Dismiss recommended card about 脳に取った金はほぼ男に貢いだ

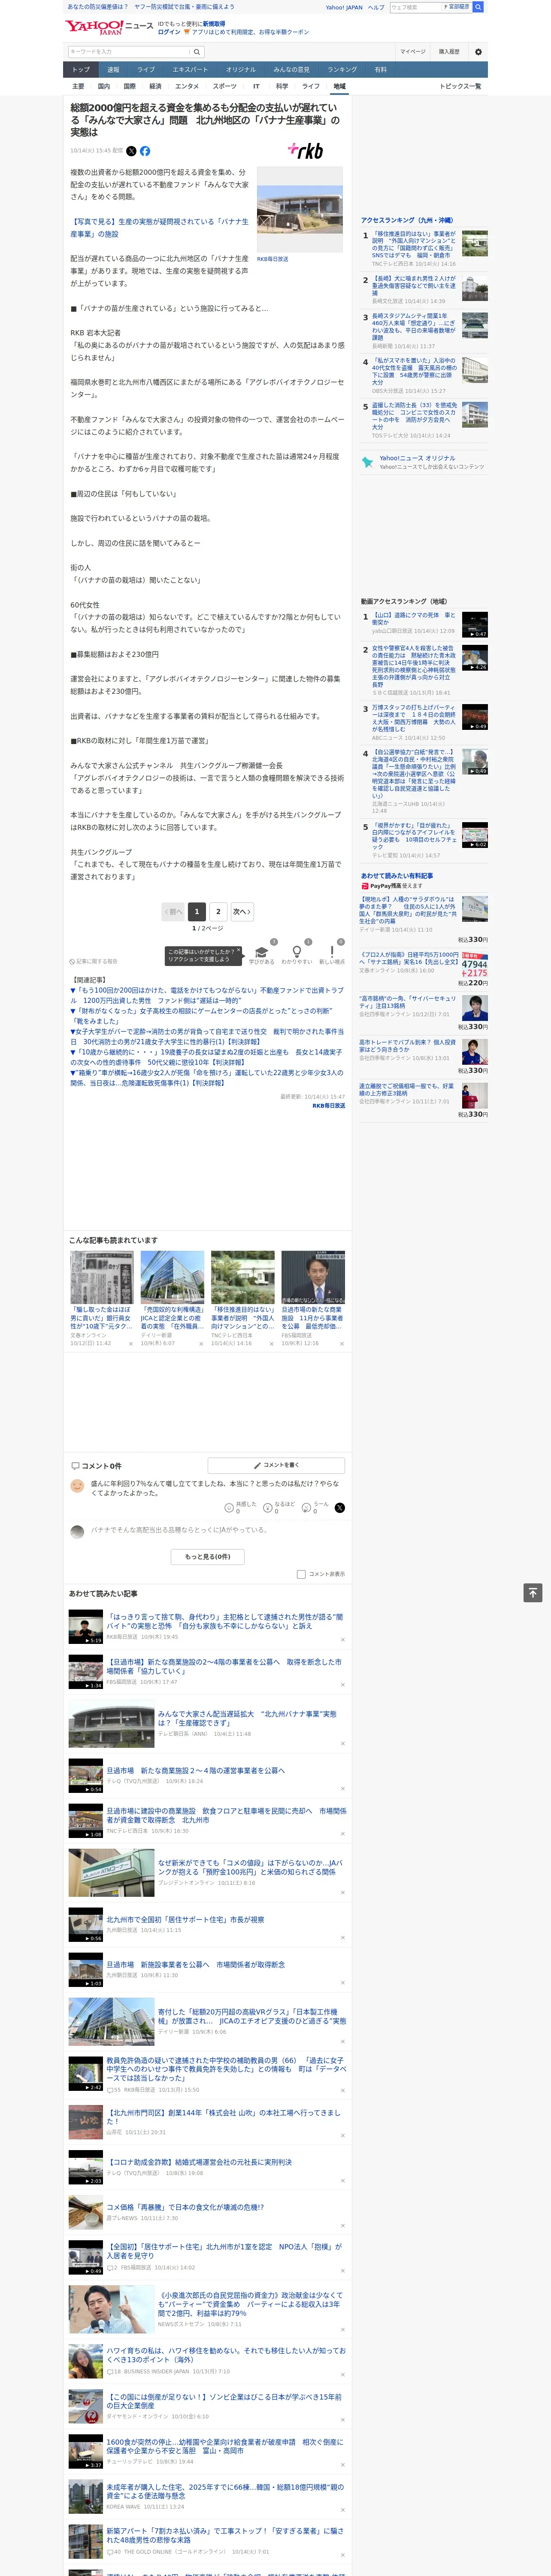coord(131,1344)
